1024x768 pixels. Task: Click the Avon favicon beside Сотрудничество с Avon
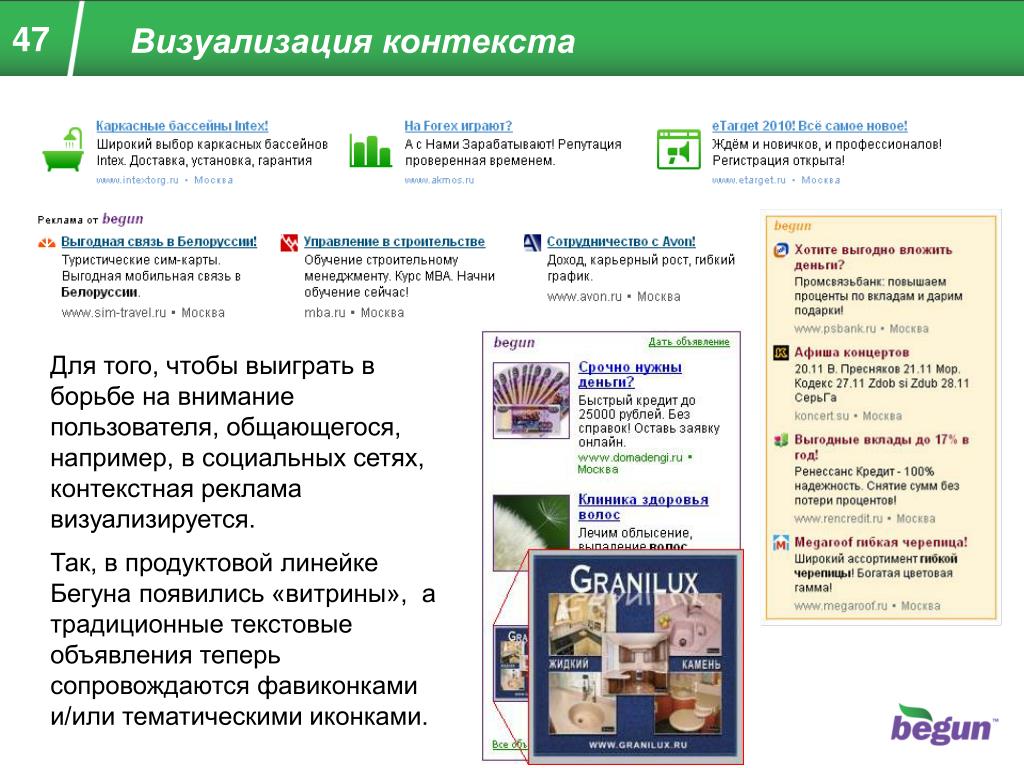(x=532, y=243)
